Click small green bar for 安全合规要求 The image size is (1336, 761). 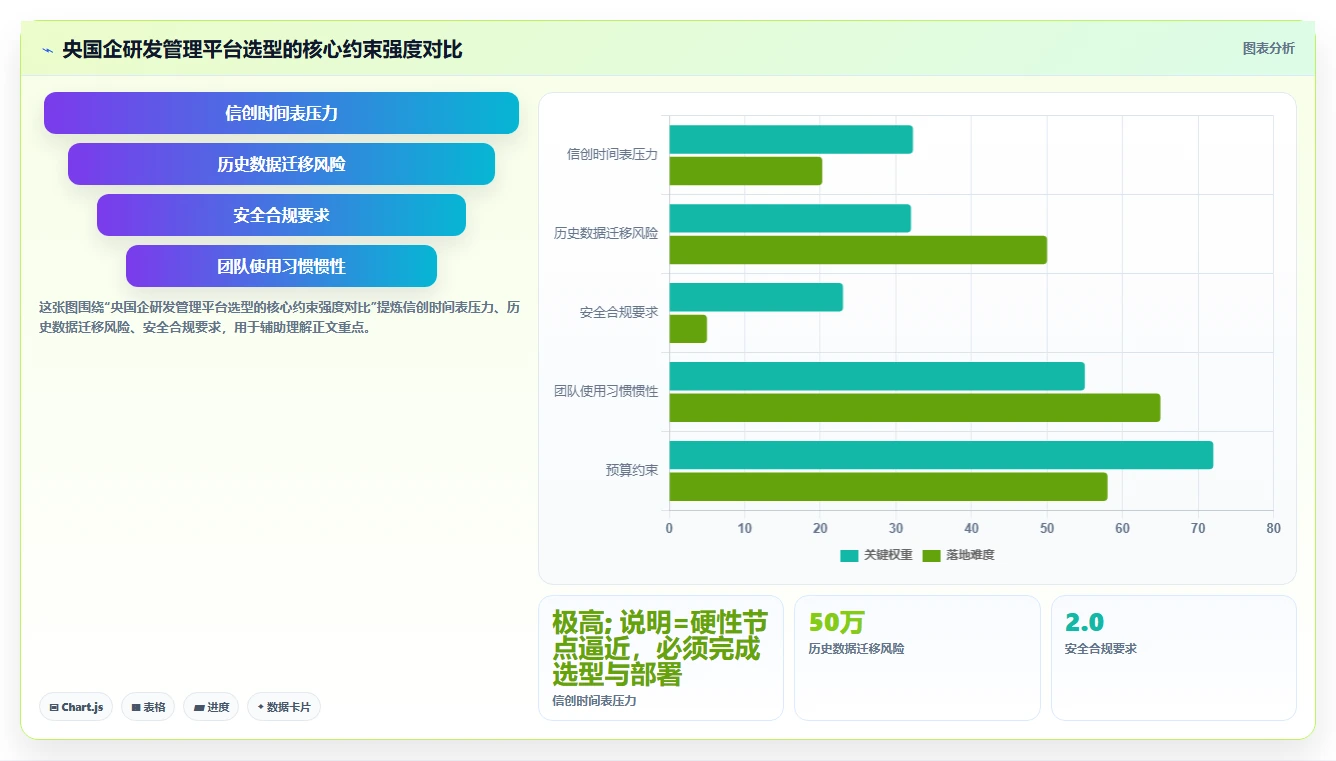click(x=688, y=329)
